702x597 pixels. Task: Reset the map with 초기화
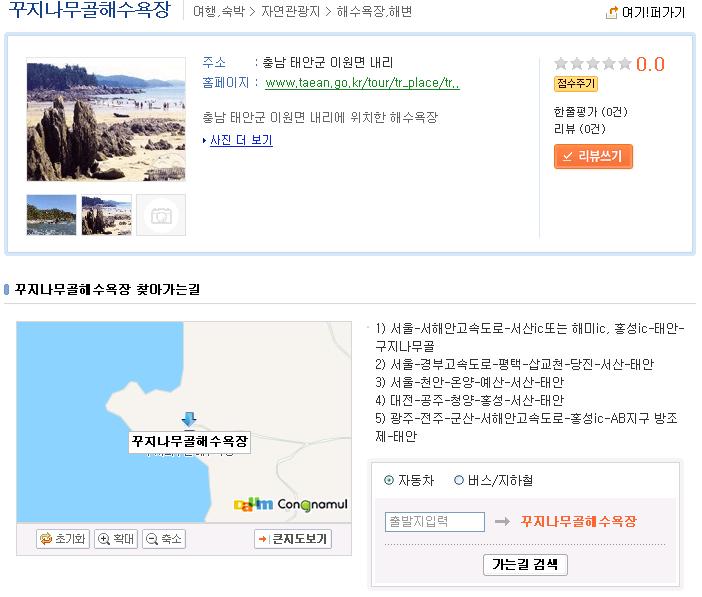63,538
